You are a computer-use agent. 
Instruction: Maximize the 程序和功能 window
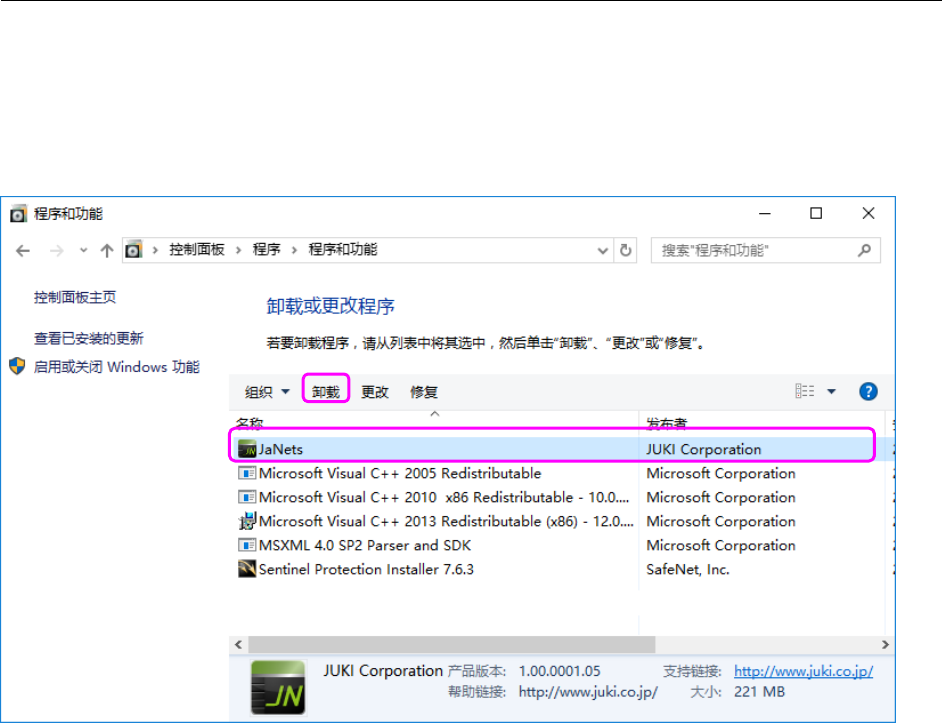click(816, 213)
